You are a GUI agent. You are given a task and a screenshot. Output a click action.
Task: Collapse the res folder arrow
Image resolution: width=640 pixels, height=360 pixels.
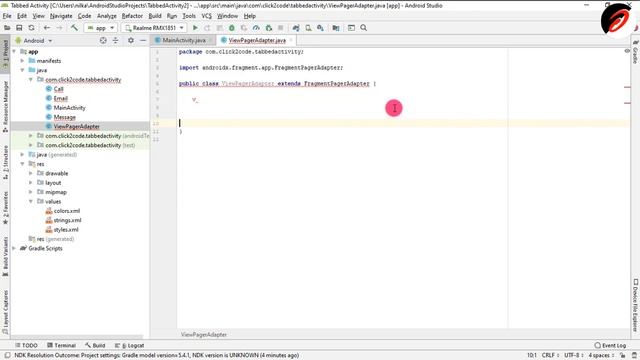coord(22,164)
